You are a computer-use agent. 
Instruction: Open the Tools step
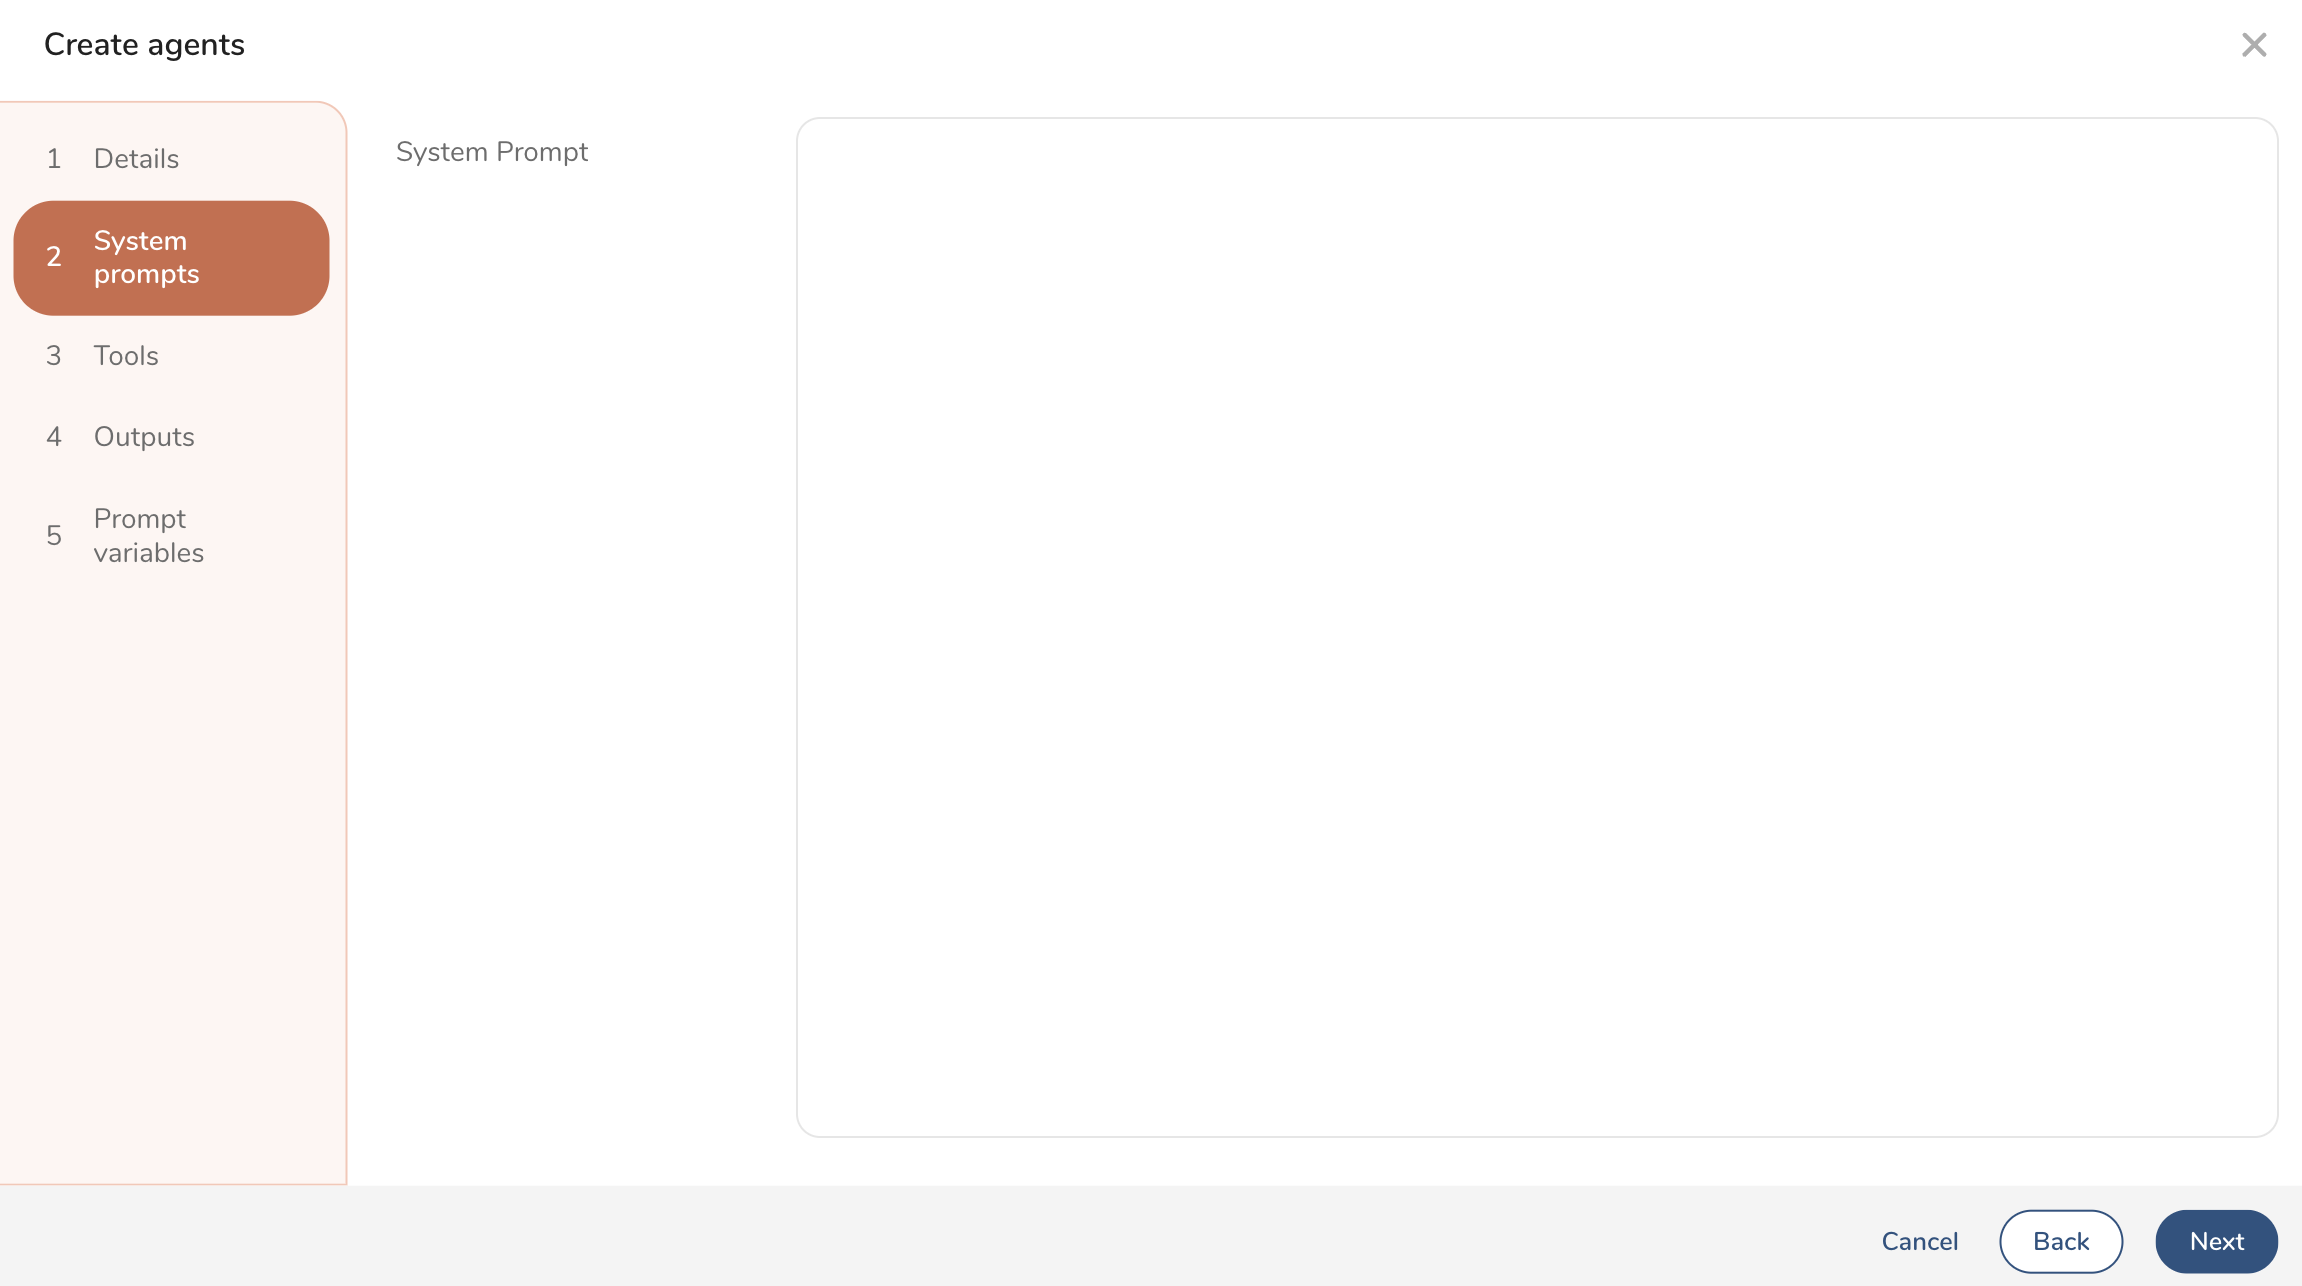pyautogui.click(x=126, y=355)
